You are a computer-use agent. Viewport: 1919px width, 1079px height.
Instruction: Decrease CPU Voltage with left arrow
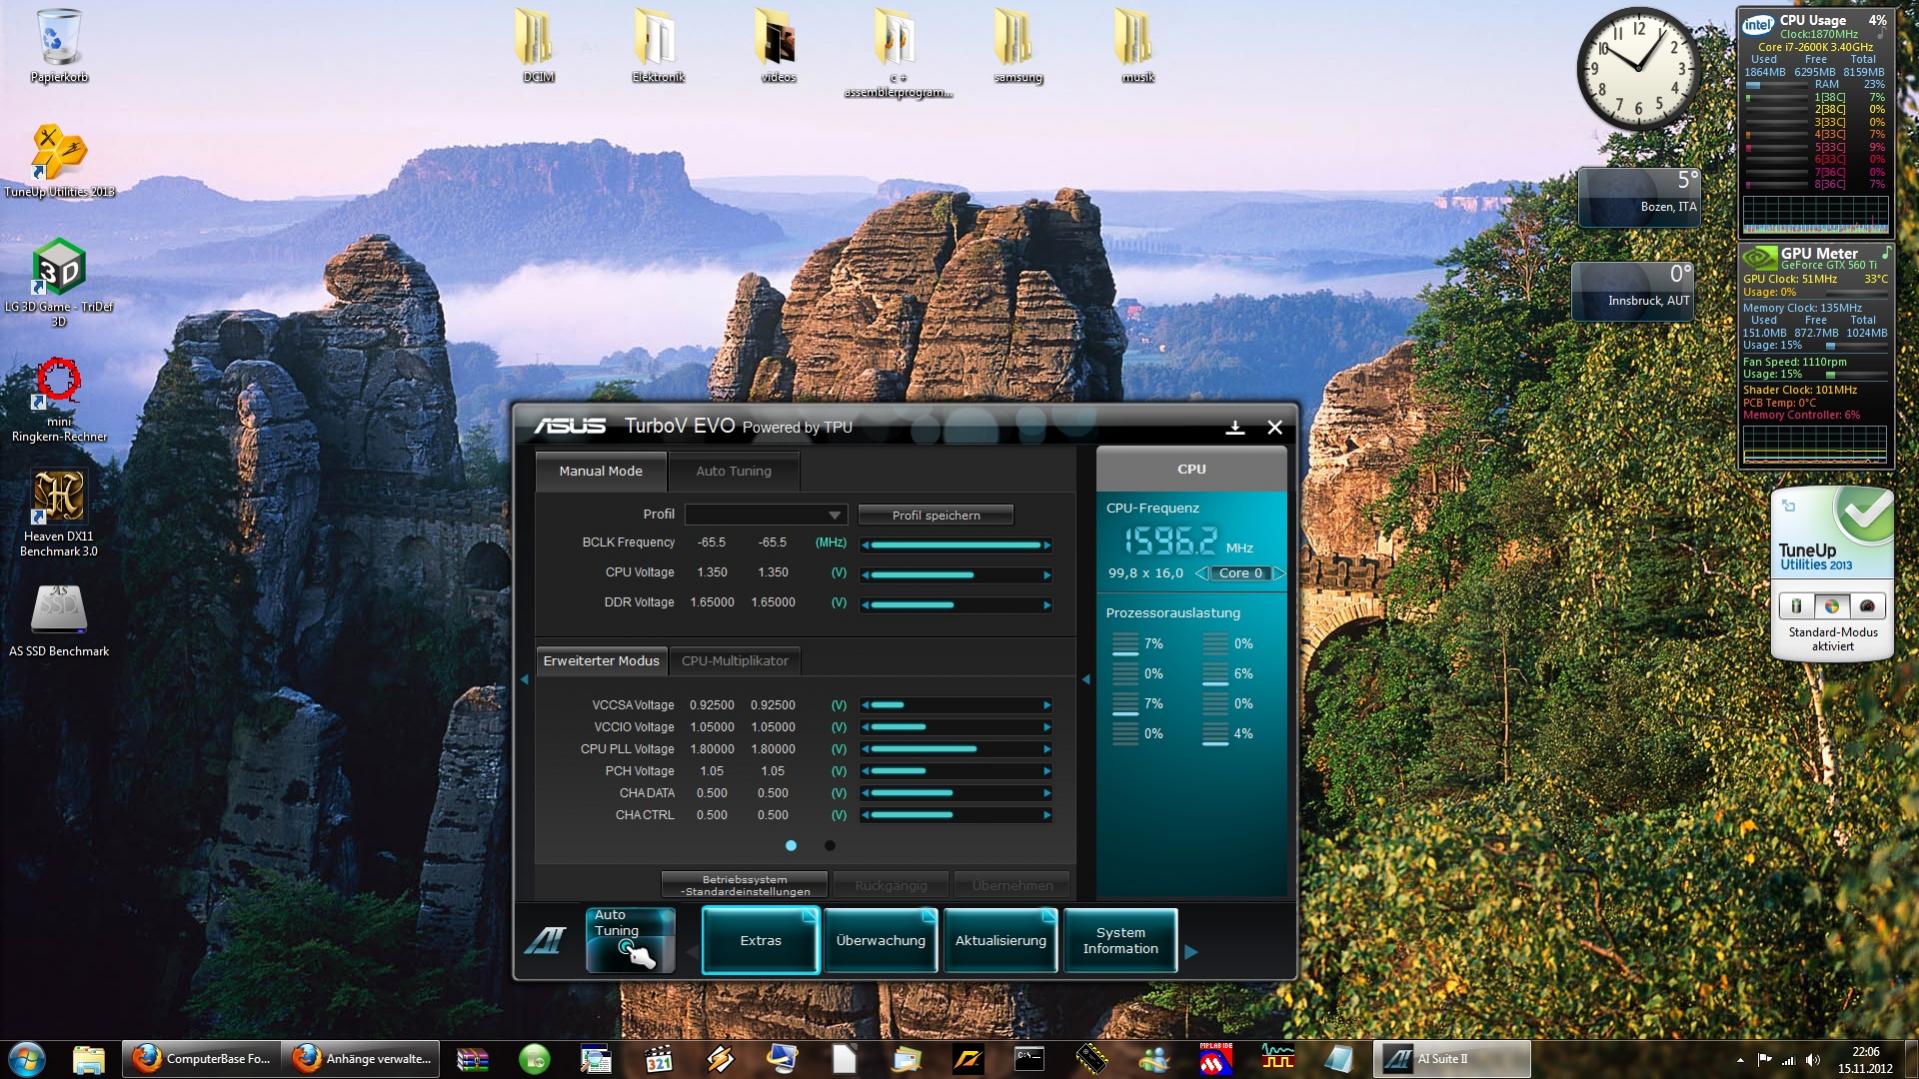pyautogui.click(x=865, y=575)
